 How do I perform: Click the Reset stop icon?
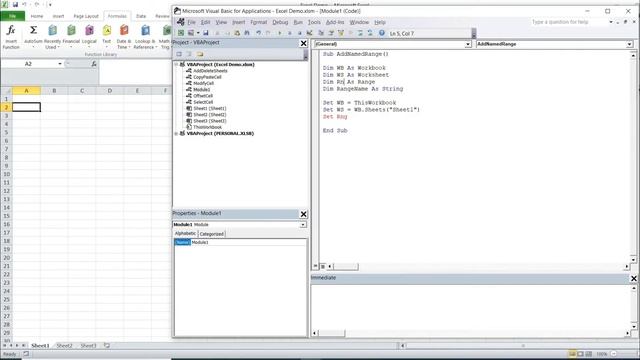tap(300, 33)
